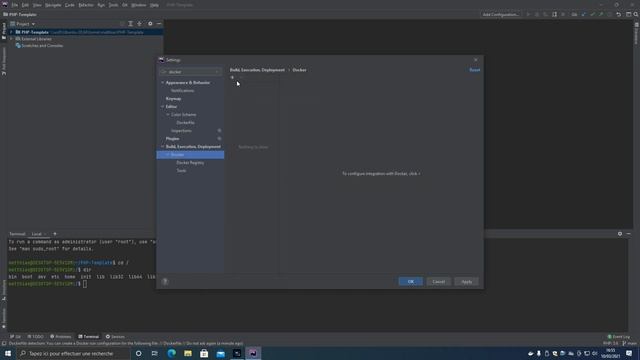Switch to PhpStorm taskbar icon
This screenshot has height=360, width=640.
pyautogui.click(x=253, y=353)
